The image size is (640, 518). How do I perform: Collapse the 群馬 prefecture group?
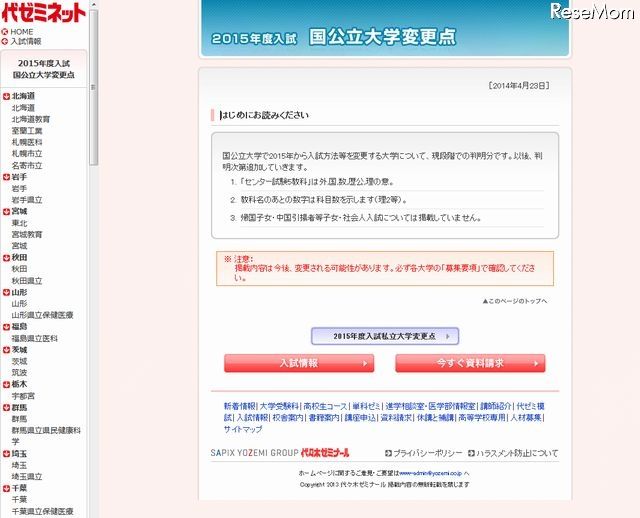[x=6, y=407]
